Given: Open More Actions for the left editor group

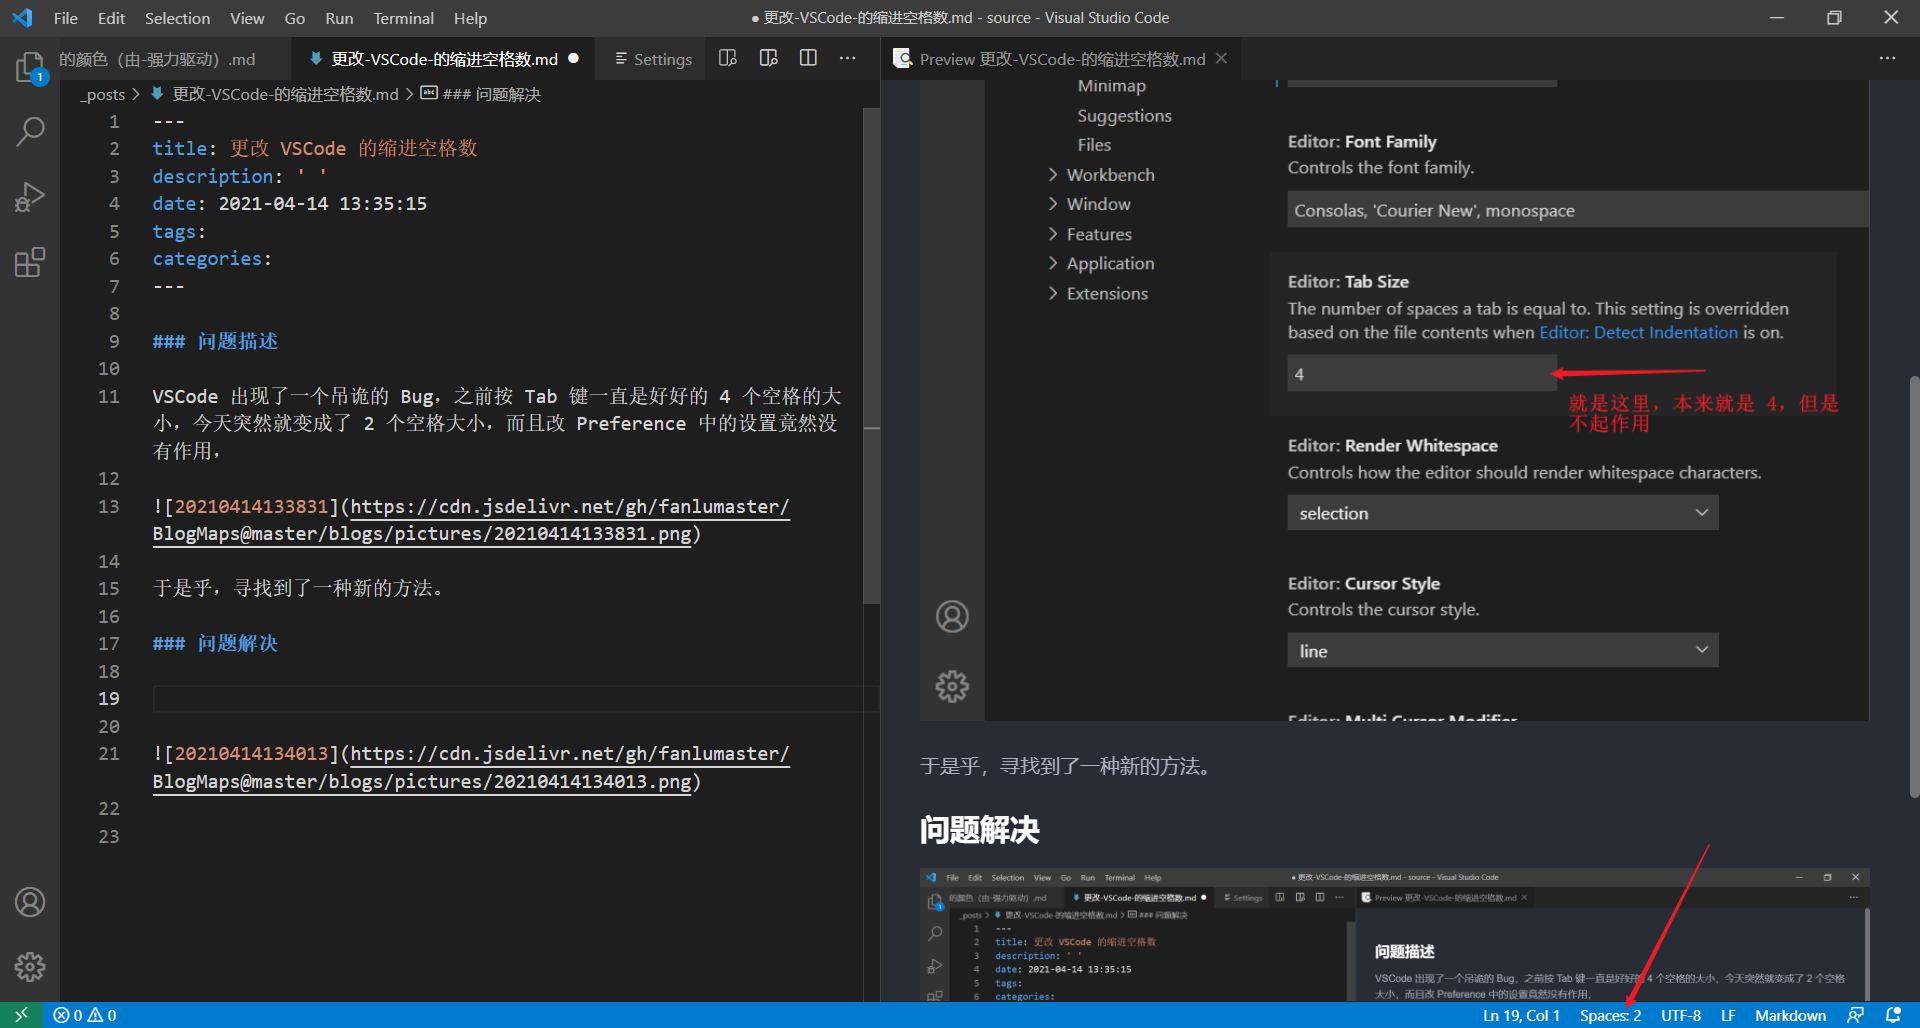Looking at the screenshot, I should (848, 58).
